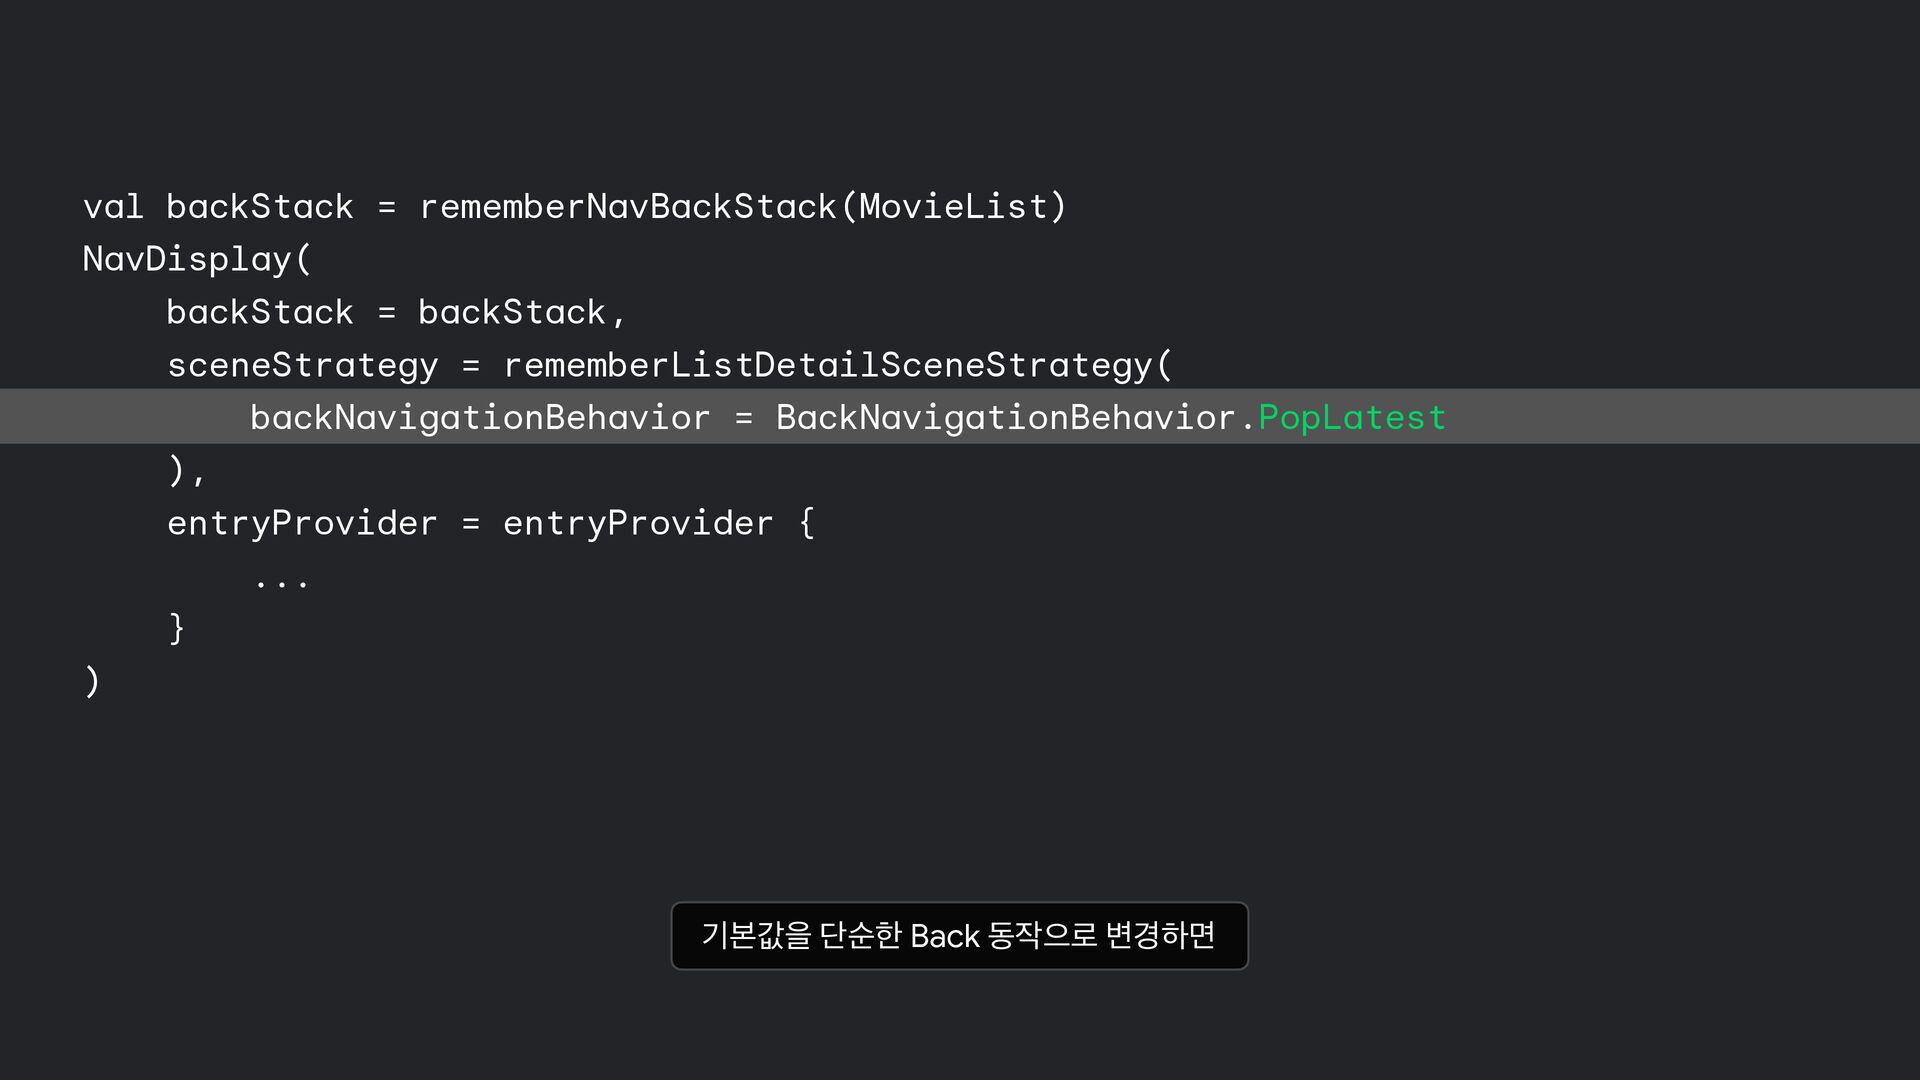The height and width of the screenshot is (1080, 1920).
Task: Click the BackNavigationBehavior class name
Action: 1005,418
